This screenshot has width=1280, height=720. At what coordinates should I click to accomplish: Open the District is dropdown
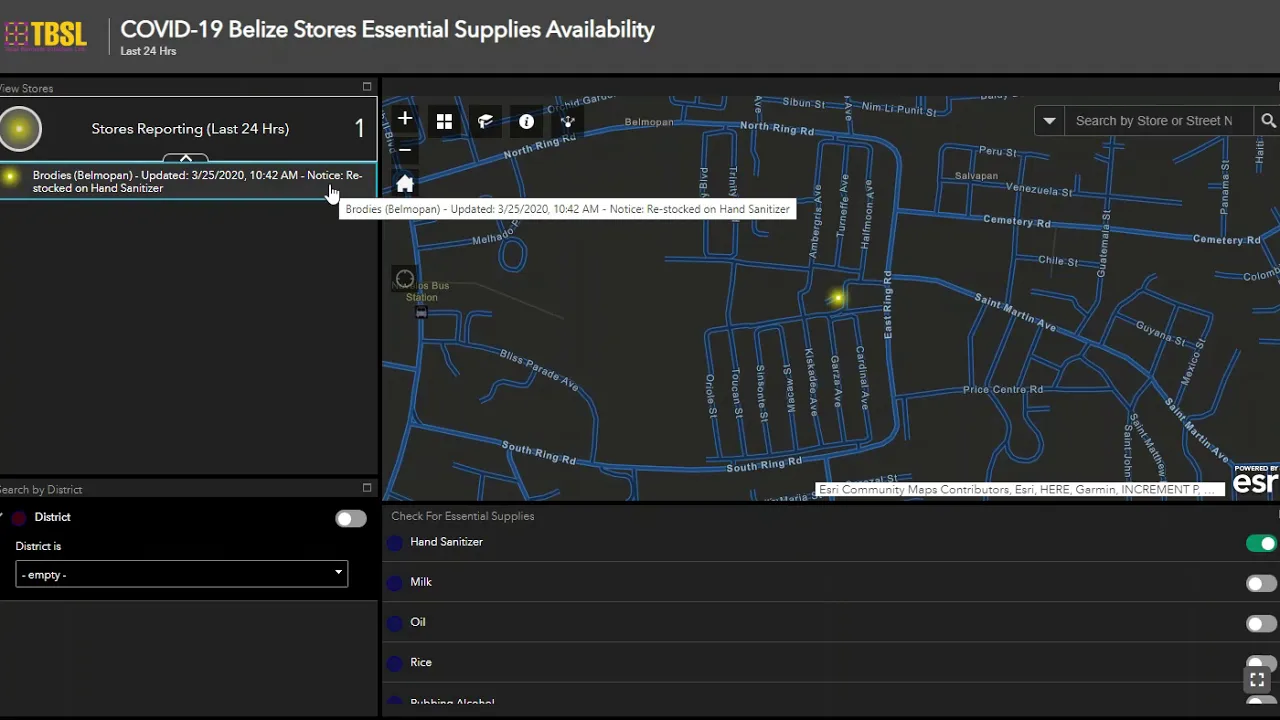pyautogui.click(x=182, y=574)
